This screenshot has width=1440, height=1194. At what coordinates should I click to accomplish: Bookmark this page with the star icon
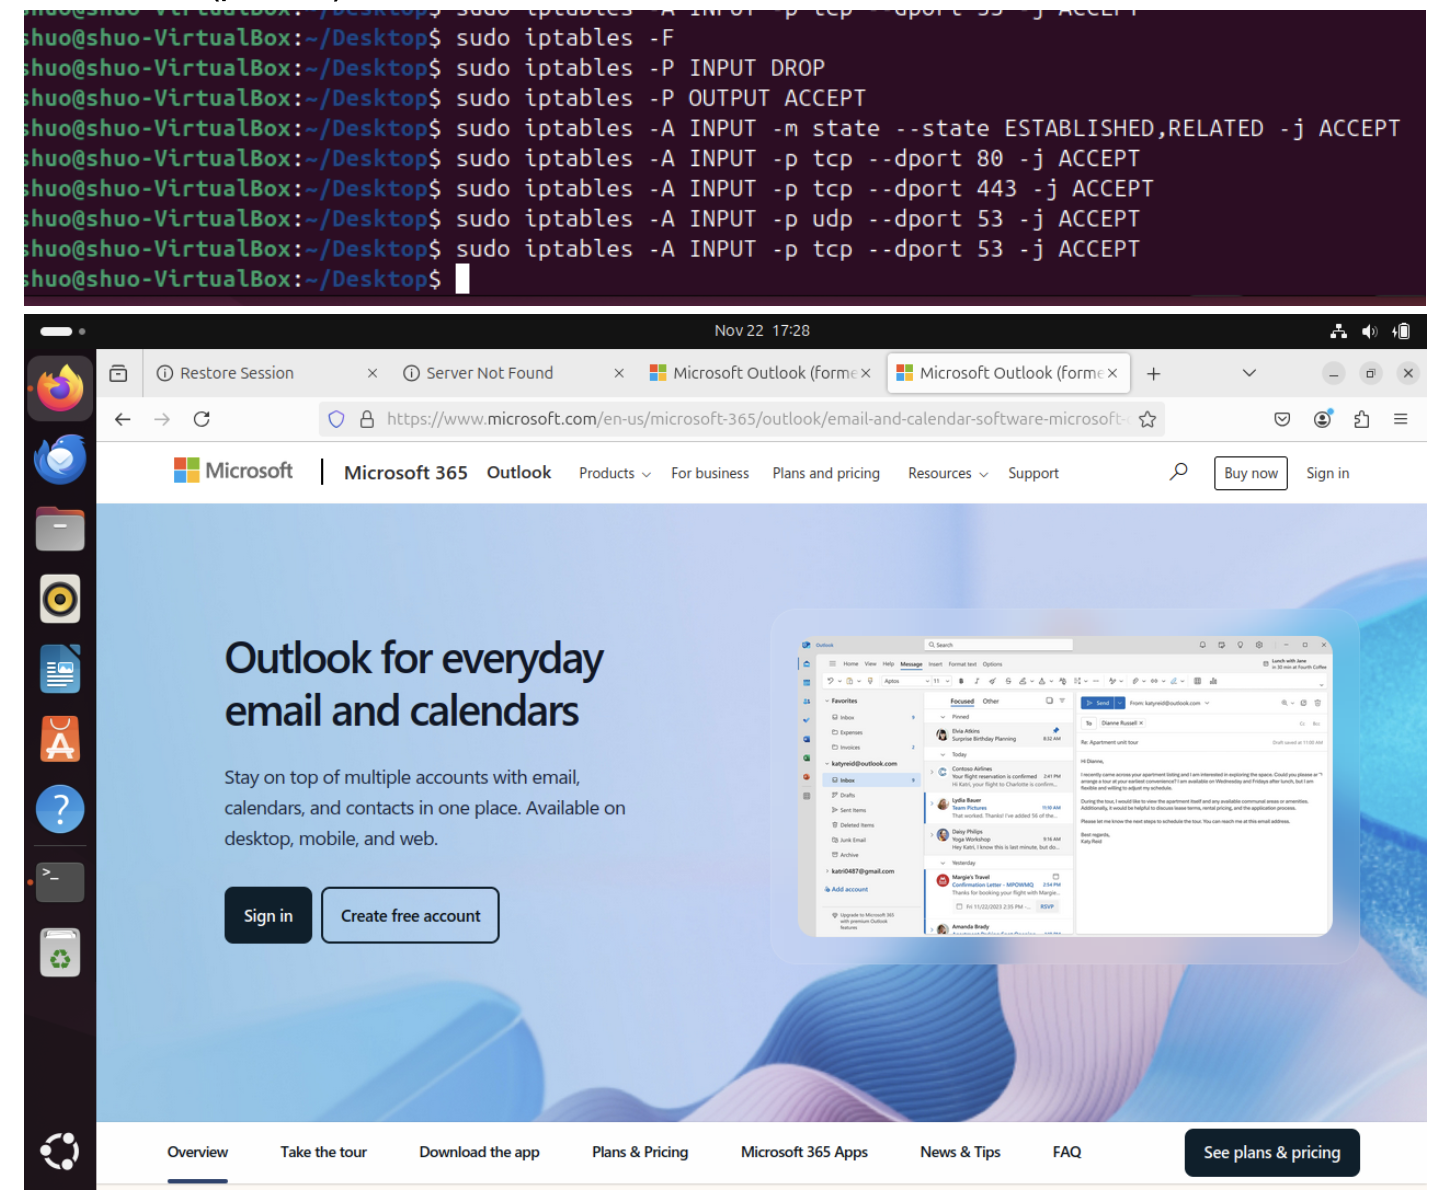coord(1147,419)
